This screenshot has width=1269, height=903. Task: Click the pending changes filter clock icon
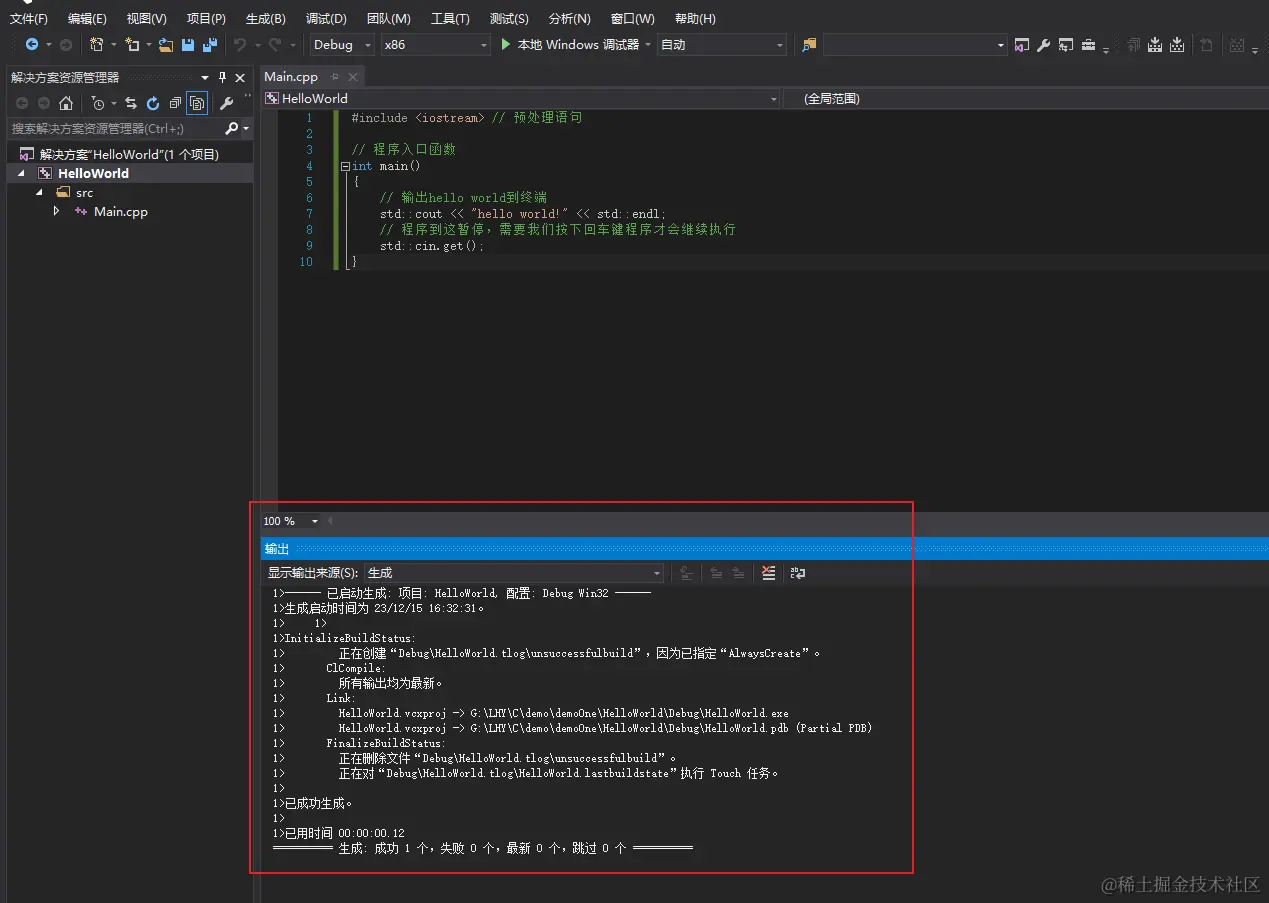97,103
